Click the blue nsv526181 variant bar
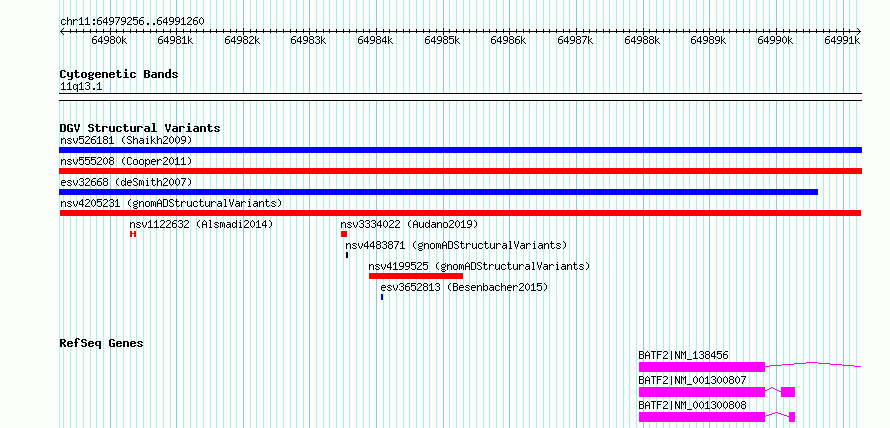This screenshot has height=428, width=890. click(x=460, y=150)
